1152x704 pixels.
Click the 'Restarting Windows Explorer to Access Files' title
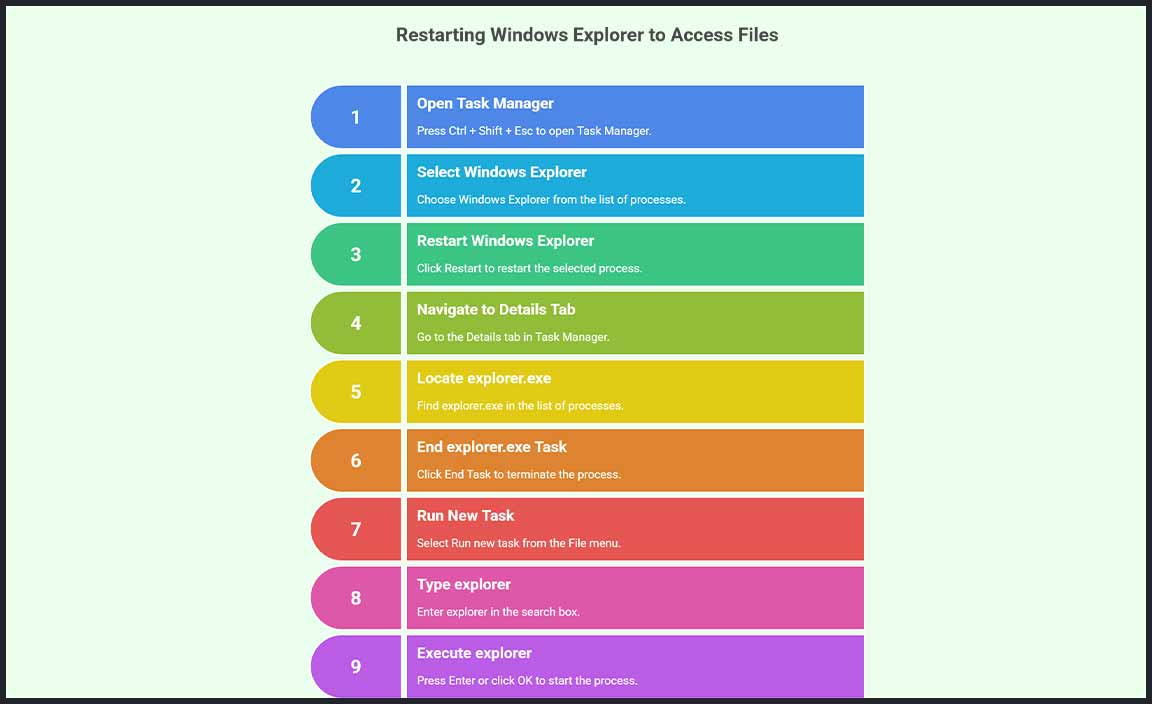(x=587, y=35)
